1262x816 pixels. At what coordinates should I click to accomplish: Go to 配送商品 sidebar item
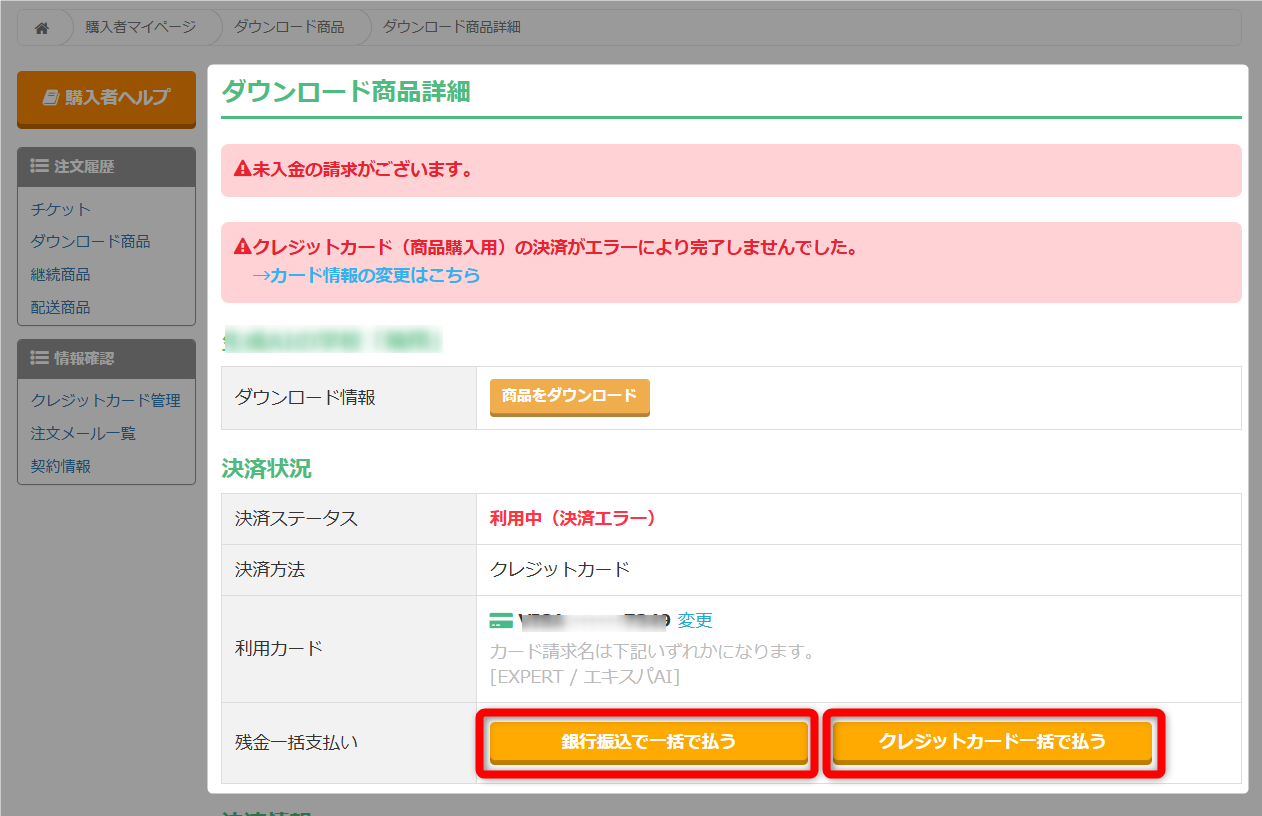tap(61, 308)
